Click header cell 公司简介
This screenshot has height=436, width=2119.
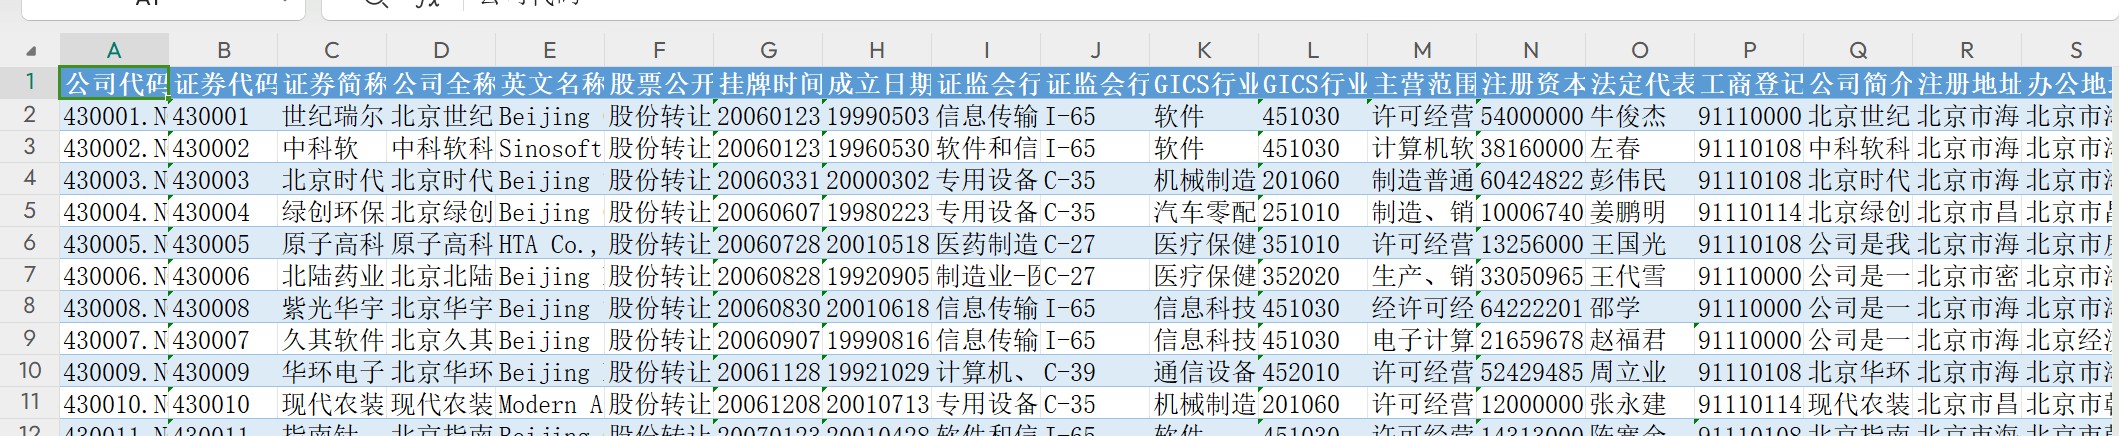tap(1858, 83)
